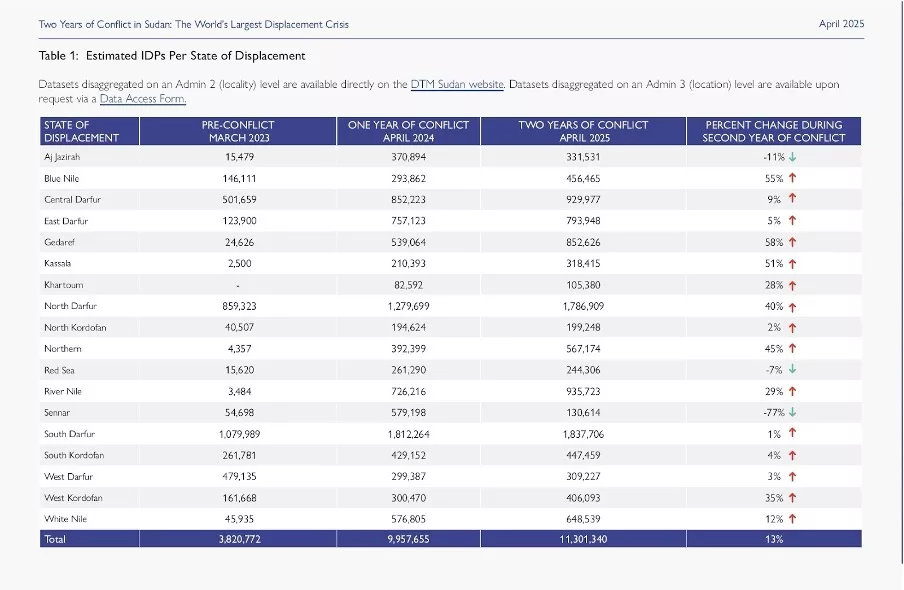904x590 pixels.
Task: Select the Two Years of Conflict header
Action: click(x=583, y=131)
